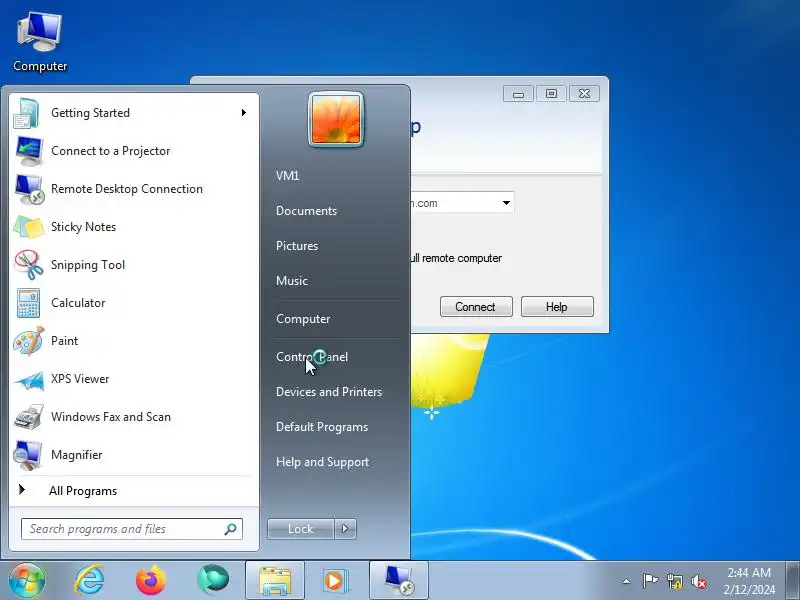Click Connect in Remote Desktop window

[x=476, y=307]
